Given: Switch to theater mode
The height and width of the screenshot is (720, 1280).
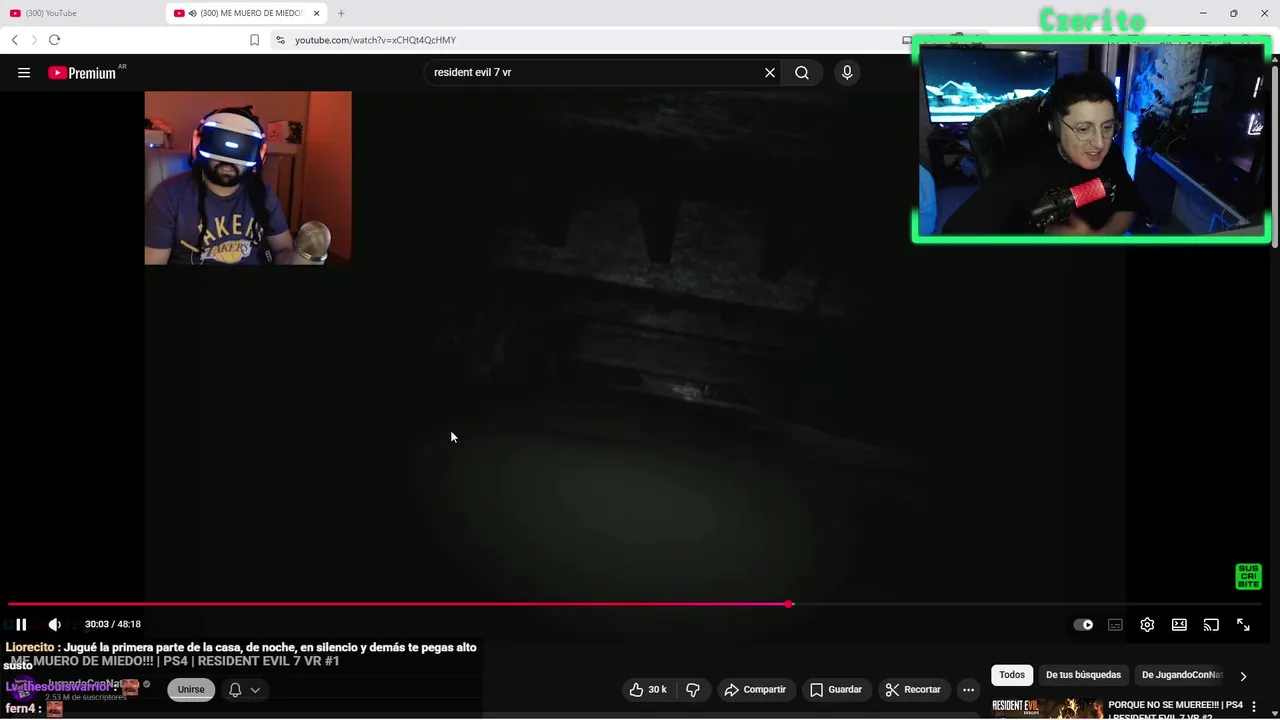Looking at the screenshot, I should pos(1179,624).
